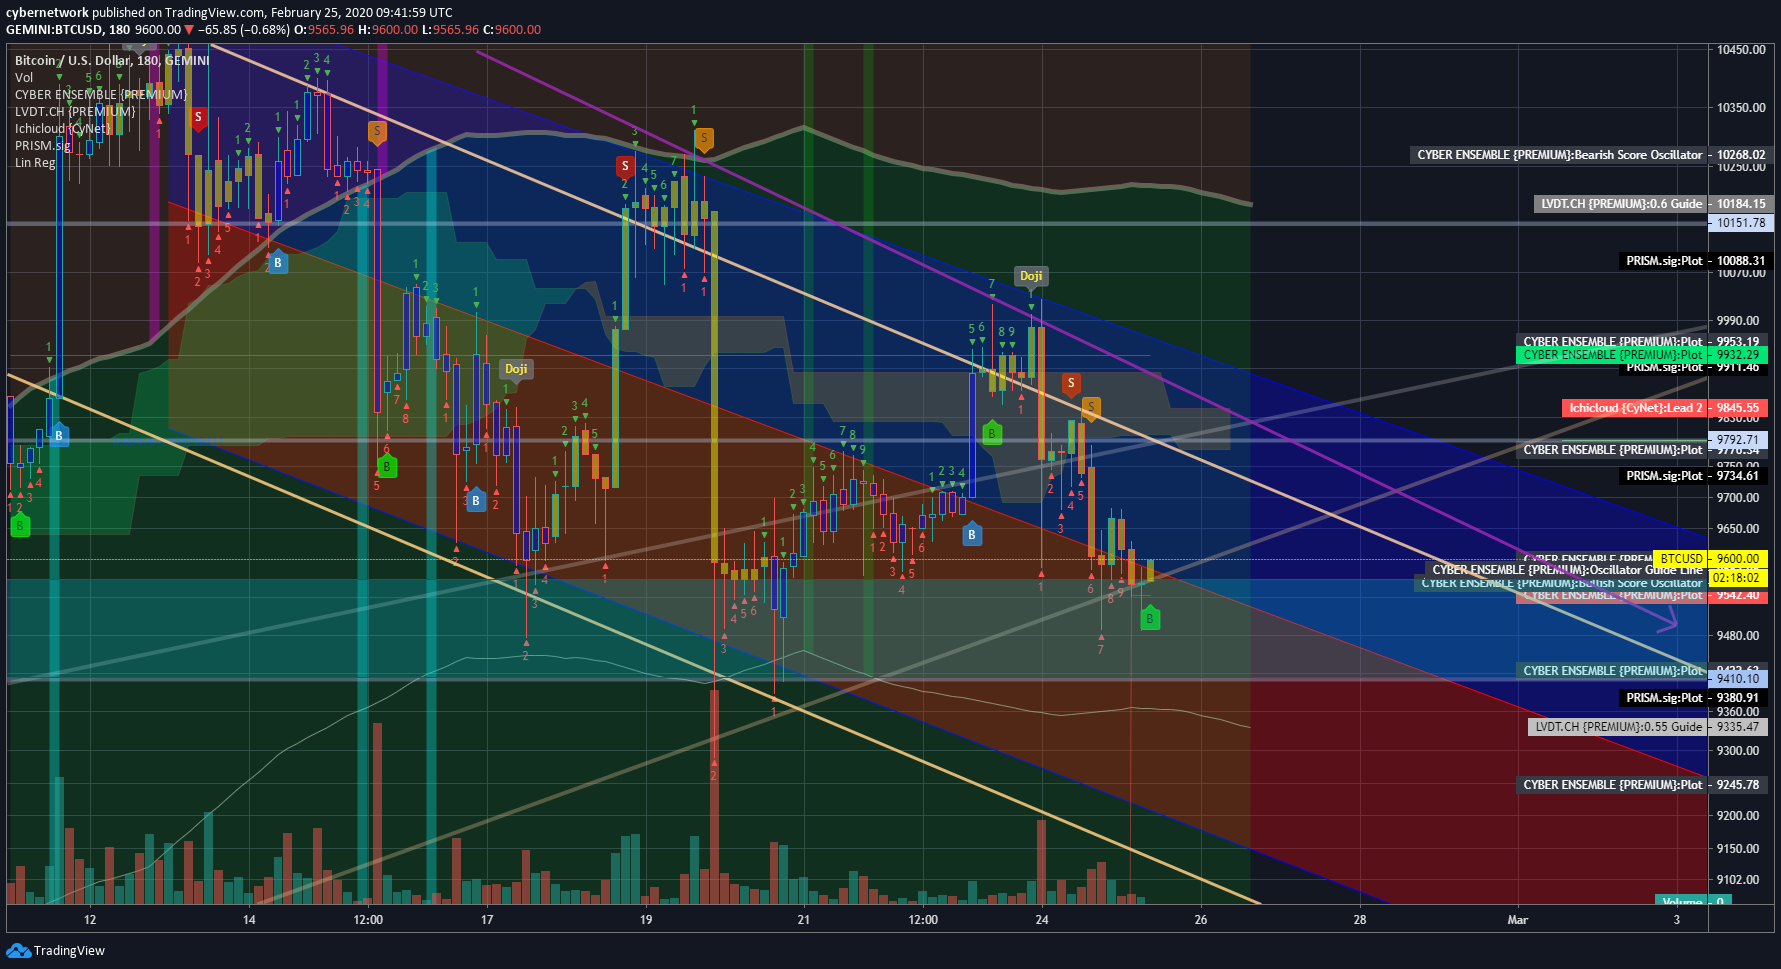Click the red Ichicloud Lead 2 label
This screenshot has height=969, width=1781.
pos(1664,408)
